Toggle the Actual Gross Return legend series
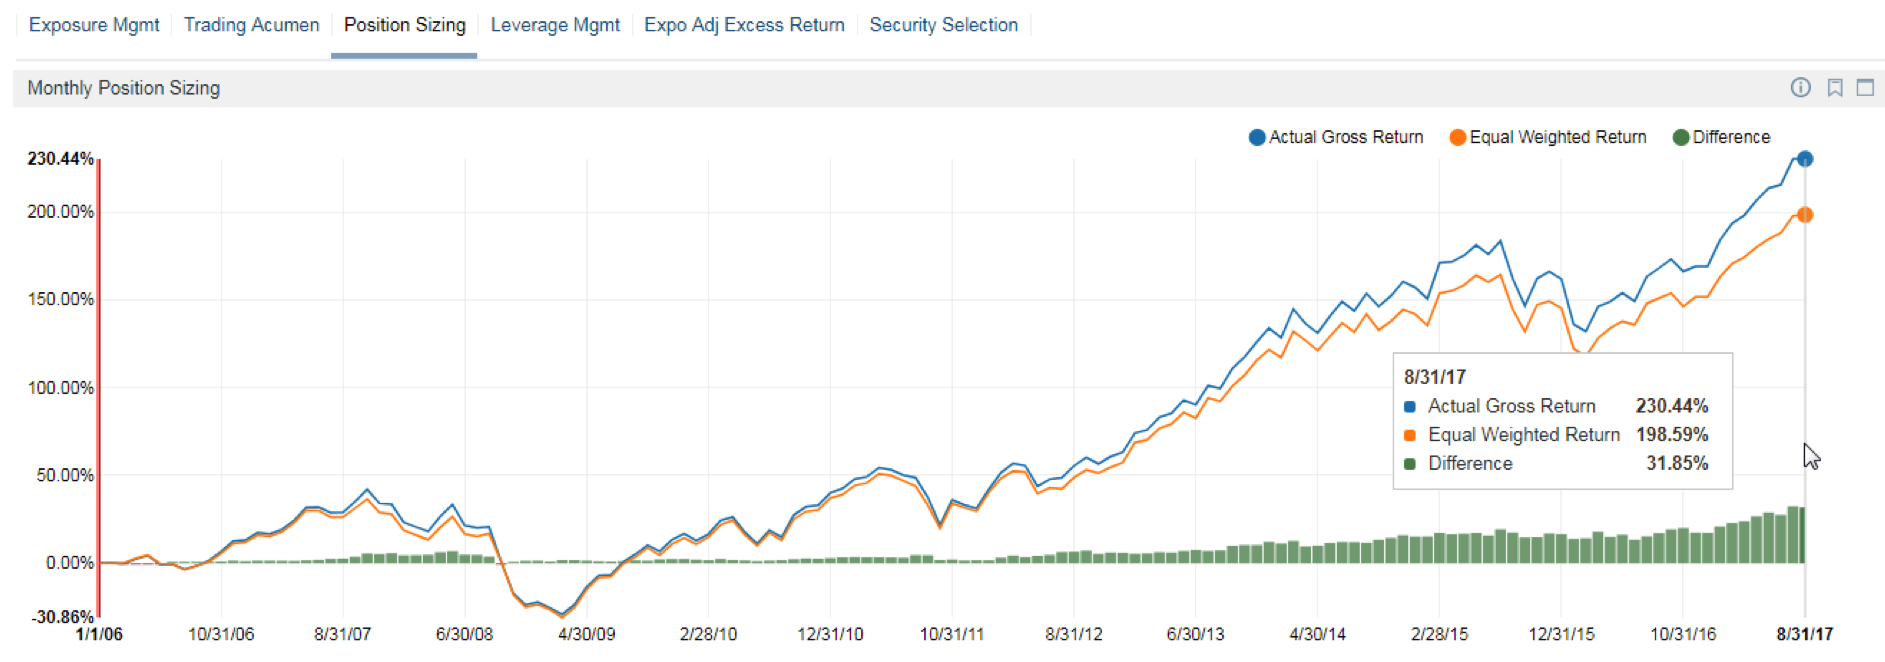The height and width of the screenshot is (662, 1885). click(1336, 137)
